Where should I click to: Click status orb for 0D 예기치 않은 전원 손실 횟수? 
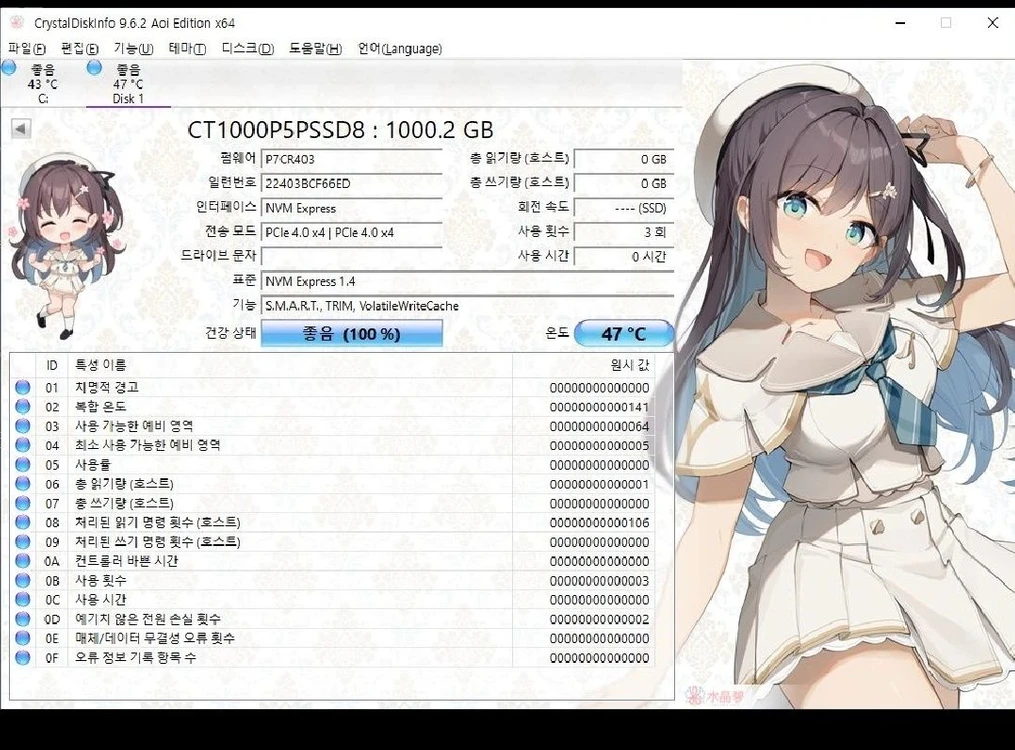[x=23, y=619]
